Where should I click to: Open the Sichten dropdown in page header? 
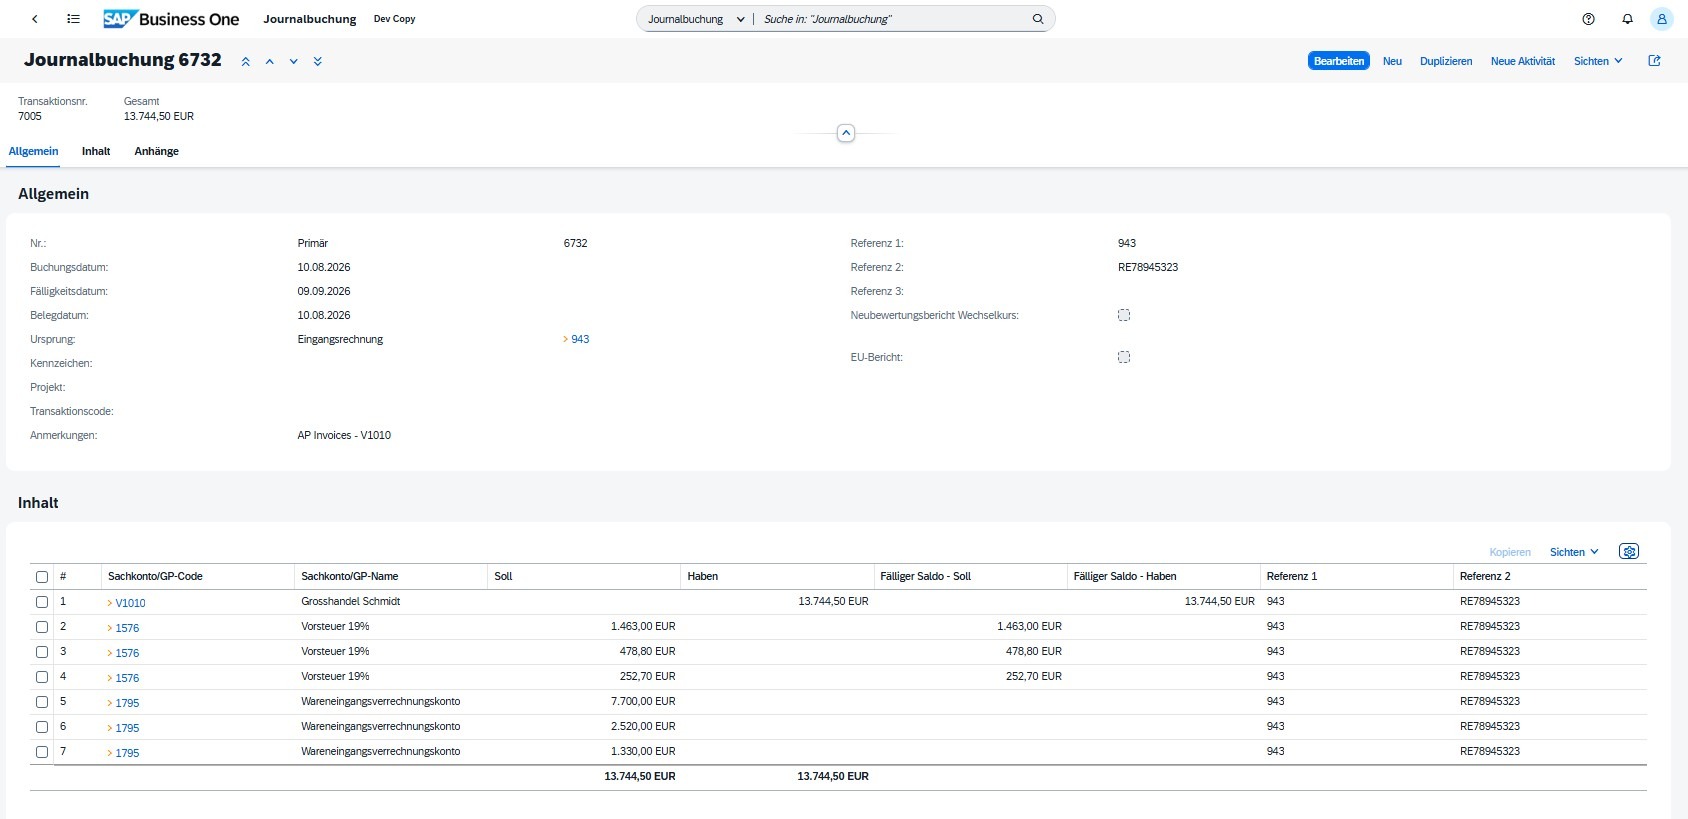pyautogui.click(x=1598, y=62)
